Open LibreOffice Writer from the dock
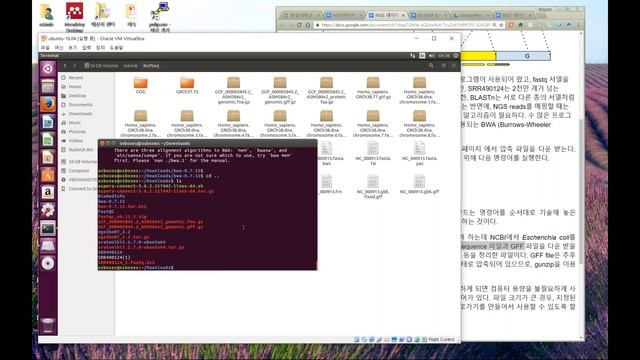 tap(48, 122)
